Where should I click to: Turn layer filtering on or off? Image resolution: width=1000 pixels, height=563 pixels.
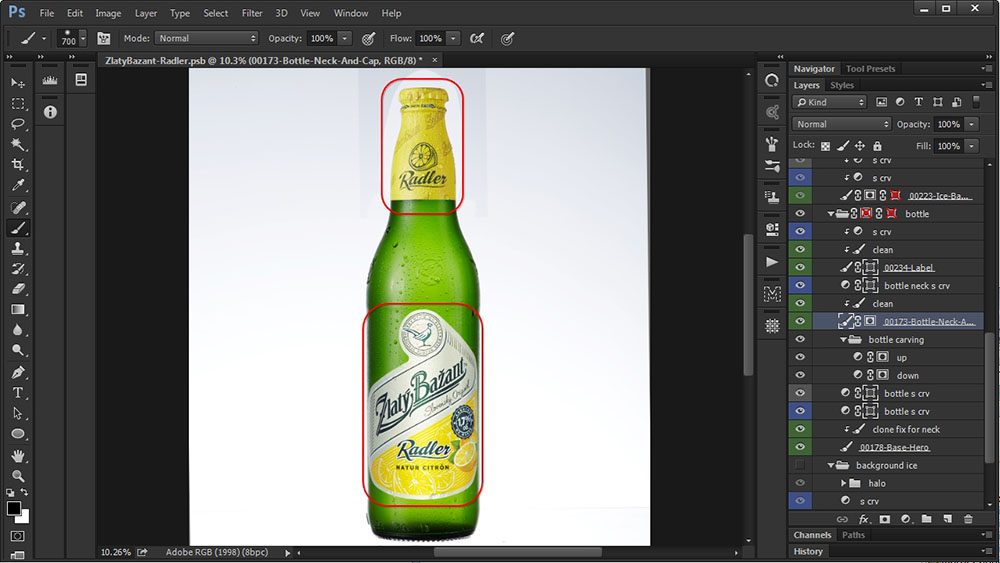pos(976,102)
